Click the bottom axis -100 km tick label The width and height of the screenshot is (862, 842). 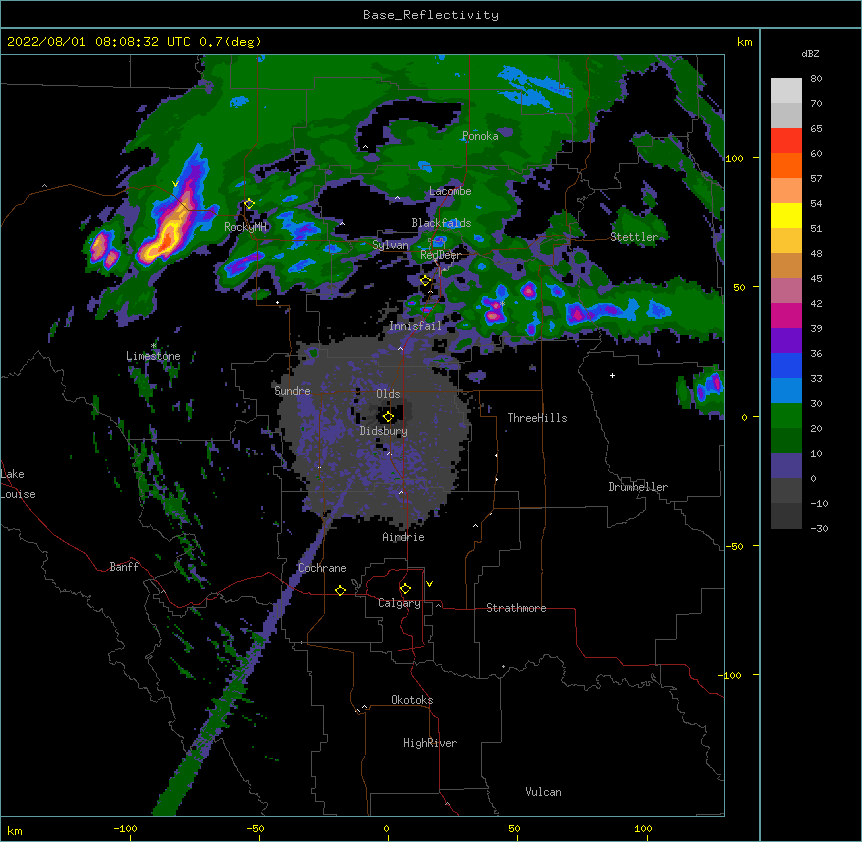point(125,828)
